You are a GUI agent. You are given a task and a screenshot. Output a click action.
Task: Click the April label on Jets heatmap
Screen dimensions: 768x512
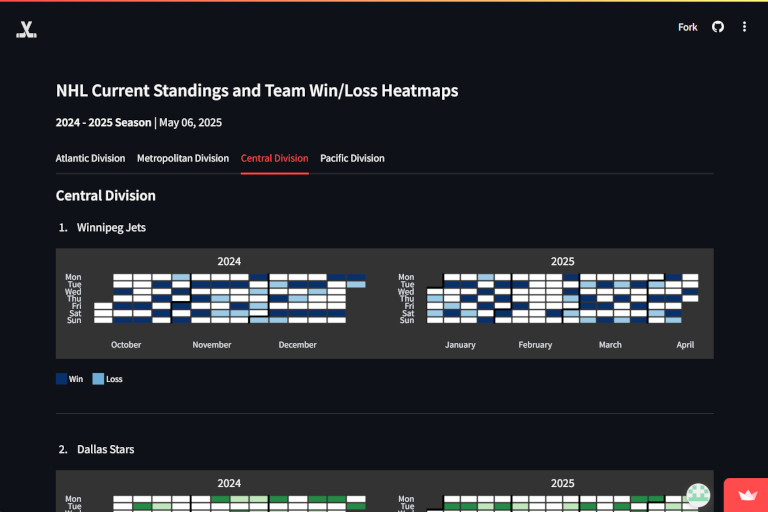point(685,344)
